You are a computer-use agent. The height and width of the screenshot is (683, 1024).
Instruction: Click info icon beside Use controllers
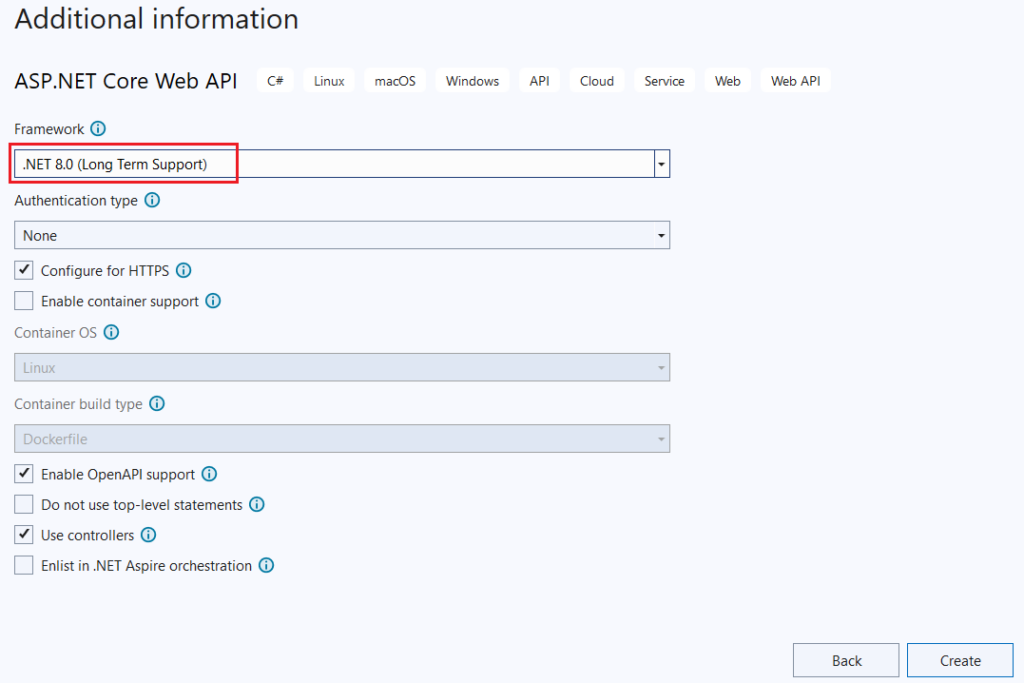(x=148, y=535)
